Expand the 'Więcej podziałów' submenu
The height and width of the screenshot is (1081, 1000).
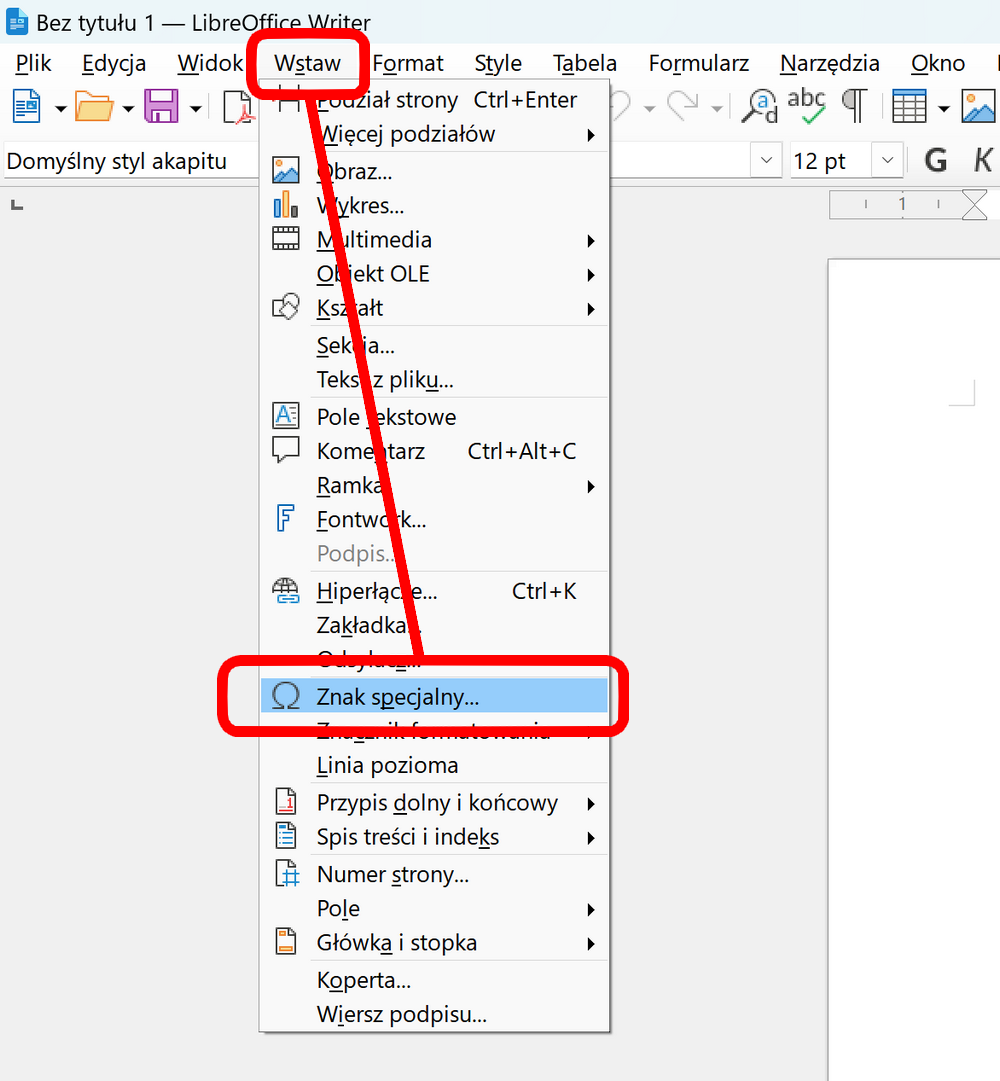point(434,134)
